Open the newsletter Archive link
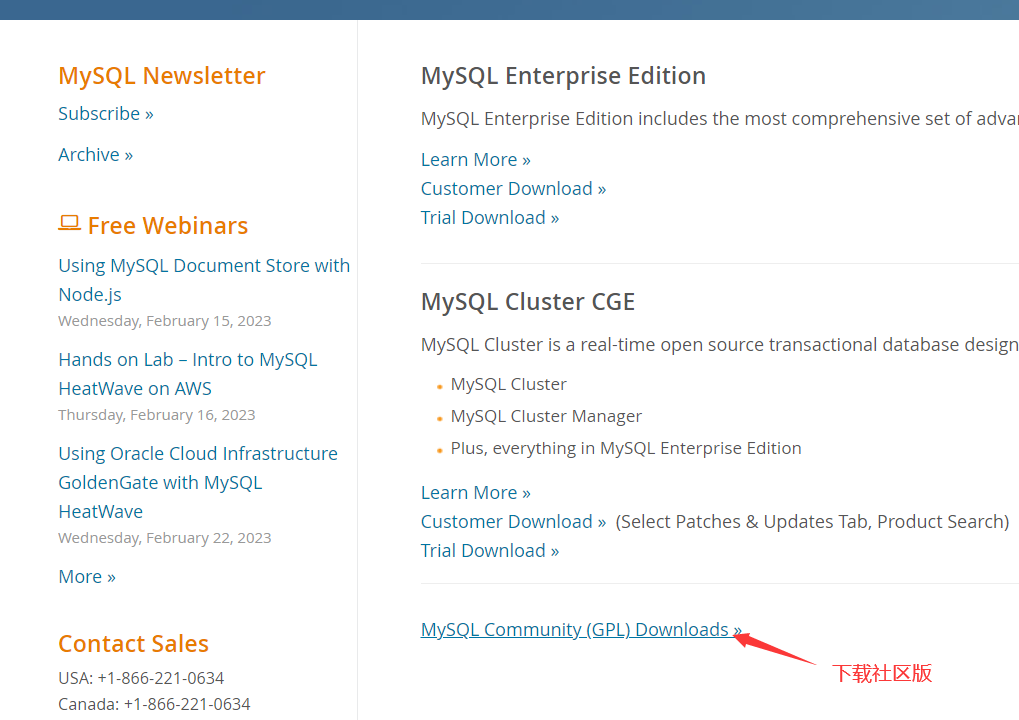 [96, 155]
